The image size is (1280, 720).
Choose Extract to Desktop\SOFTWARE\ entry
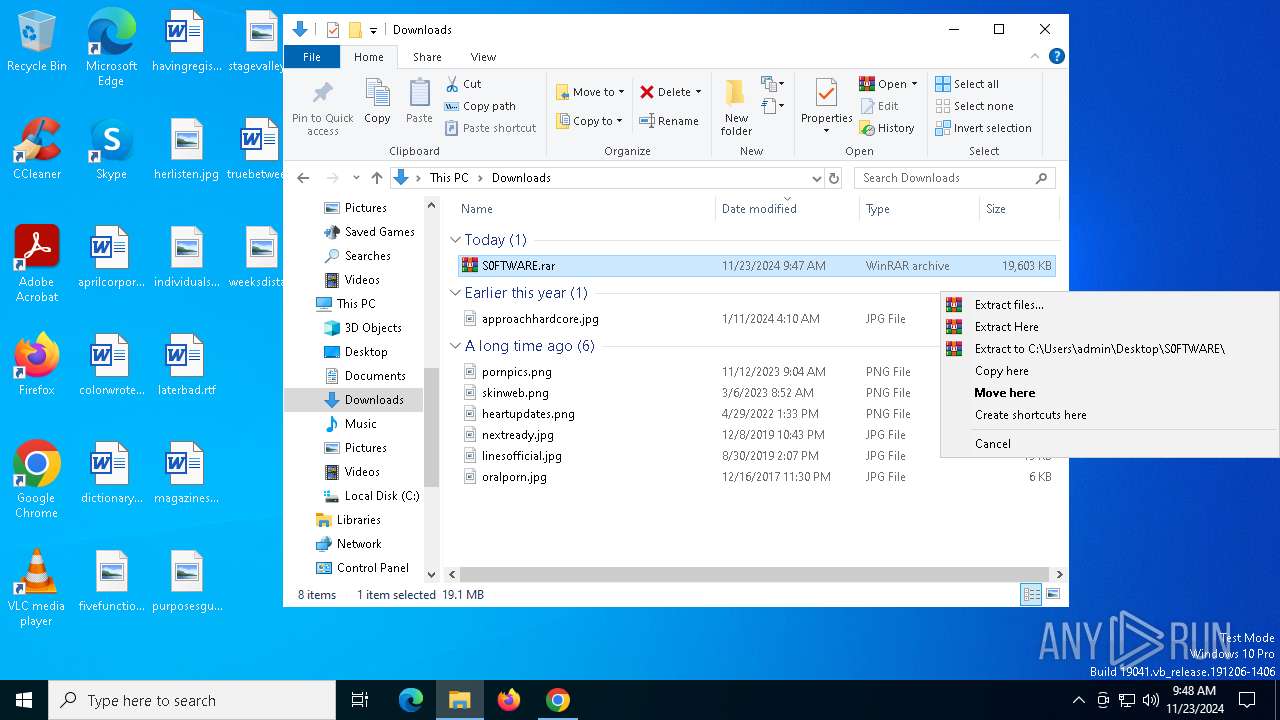[x=1109, y=349]
